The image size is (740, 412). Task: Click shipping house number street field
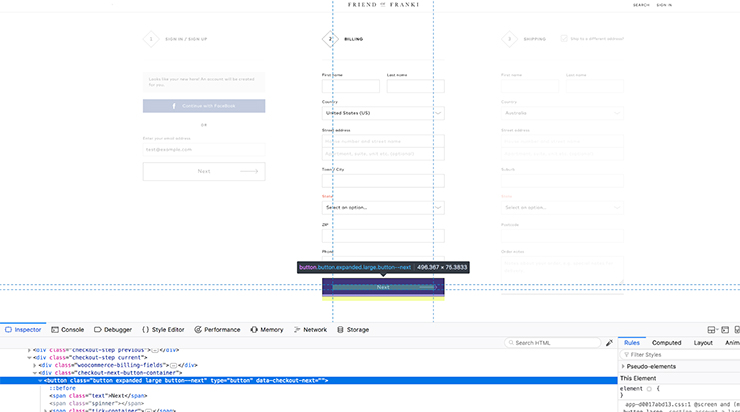(x=562, y=141)
